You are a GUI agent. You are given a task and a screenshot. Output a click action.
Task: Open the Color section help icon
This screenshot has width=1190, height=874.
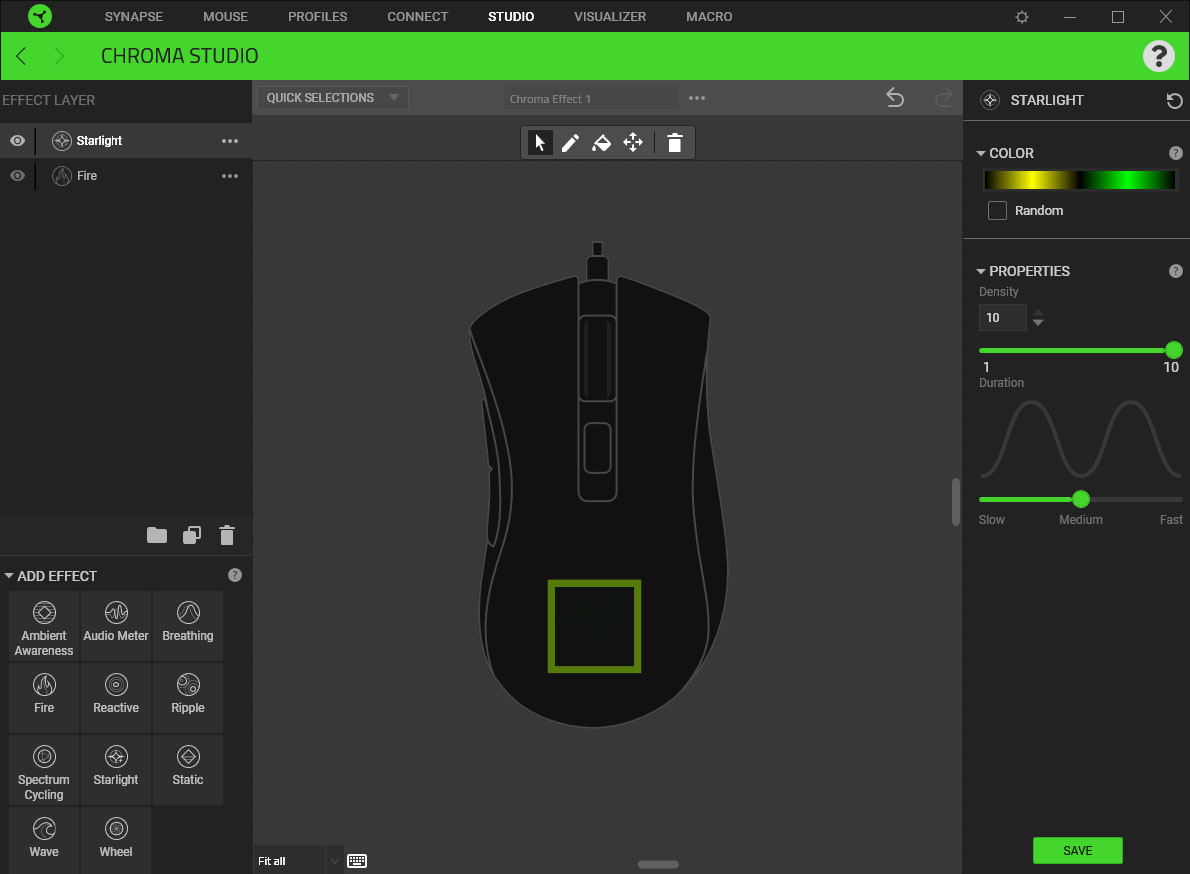(1176, 153)
